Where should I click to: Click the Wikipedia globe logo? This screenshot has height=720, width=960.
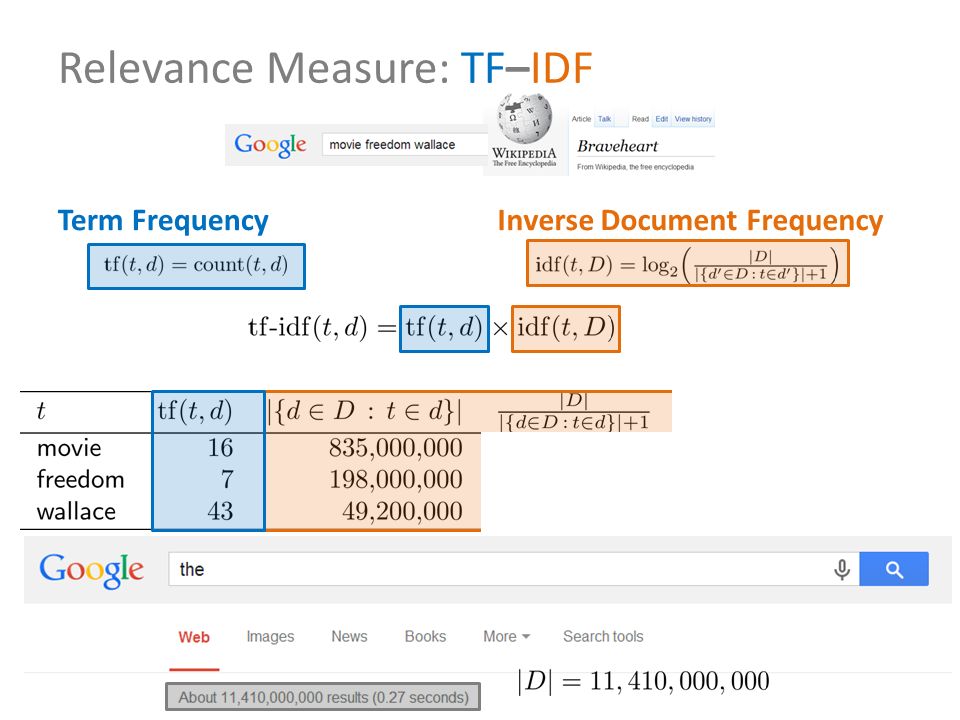point(525,118)
